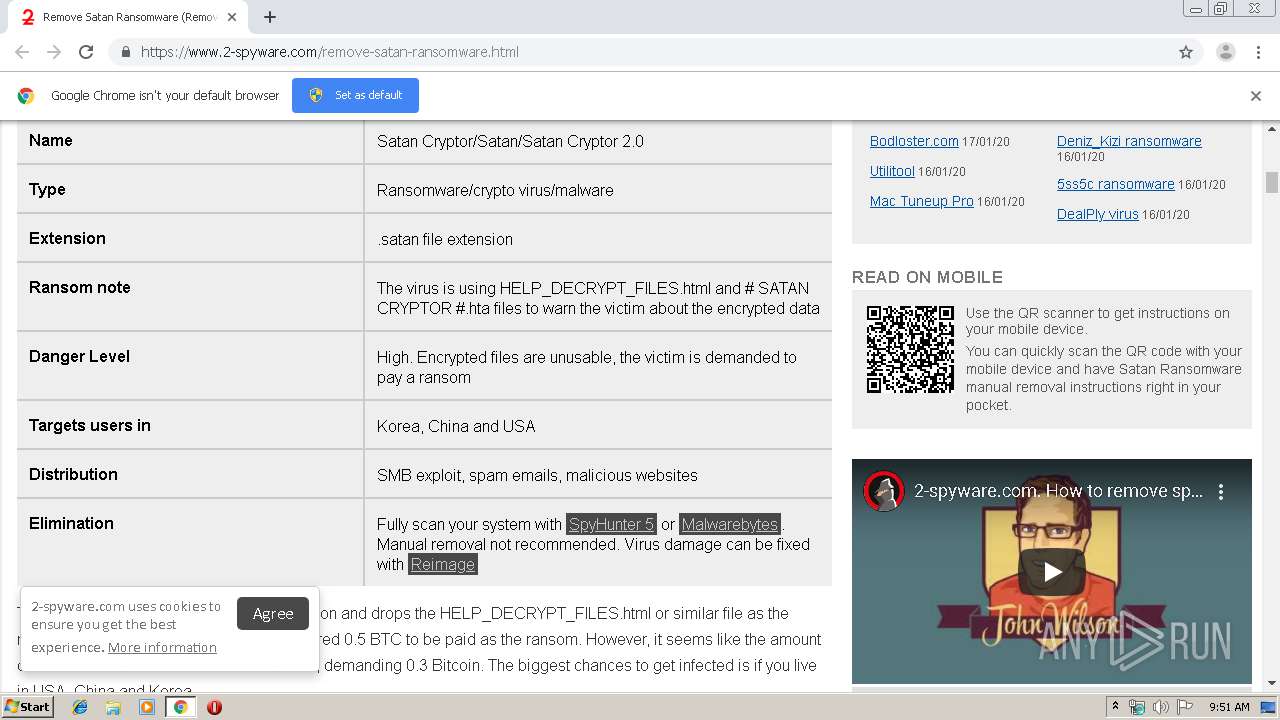Open Windows Explorer folder in taskbar
The height and width of the screenshot is (720, 1280).
[113, 707]
